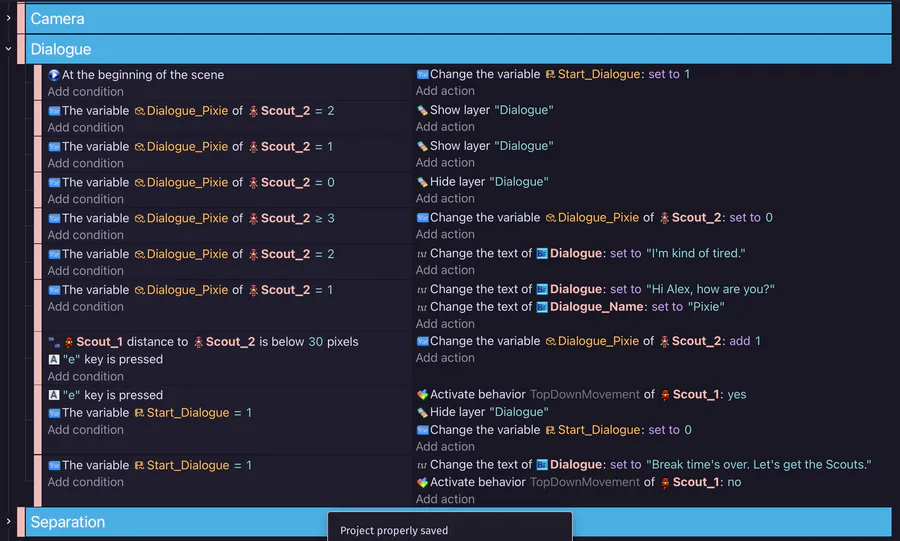The image size is (900, 541).
Task: Select action setting text "Hi Alex, how are you?"
Action: tap(595, 290)
